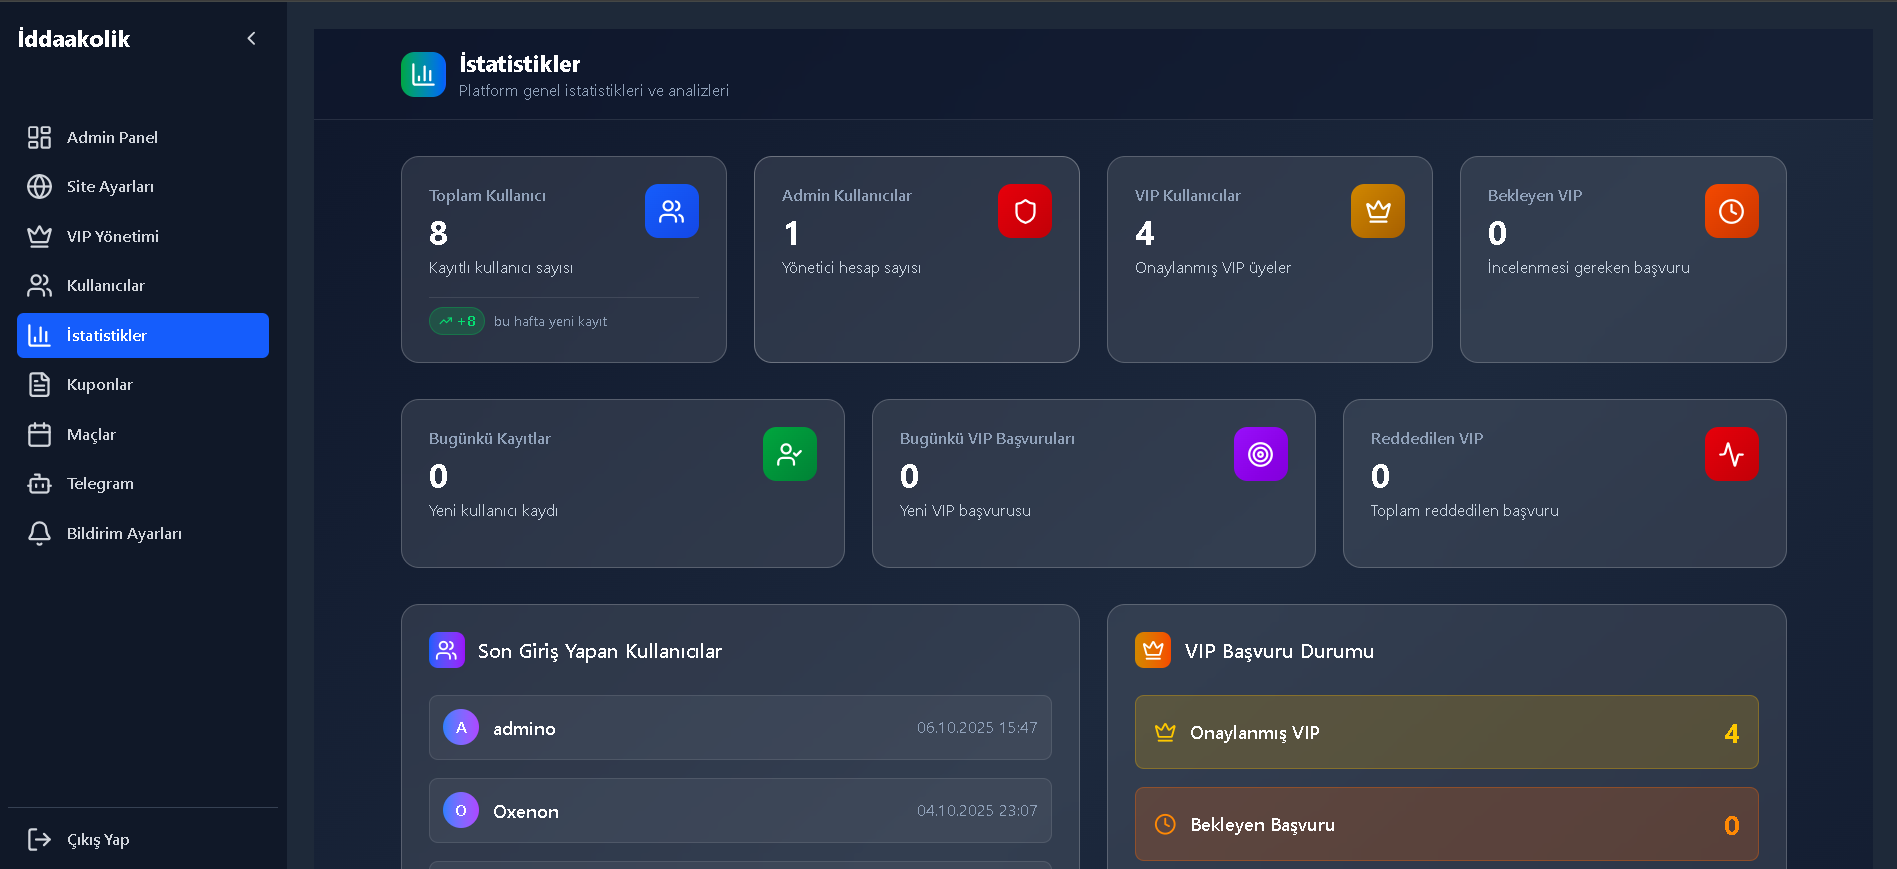1897x869 pixels.
Task: Click the VIP Başvuru Durumu crown icon
Action: 1153,650
